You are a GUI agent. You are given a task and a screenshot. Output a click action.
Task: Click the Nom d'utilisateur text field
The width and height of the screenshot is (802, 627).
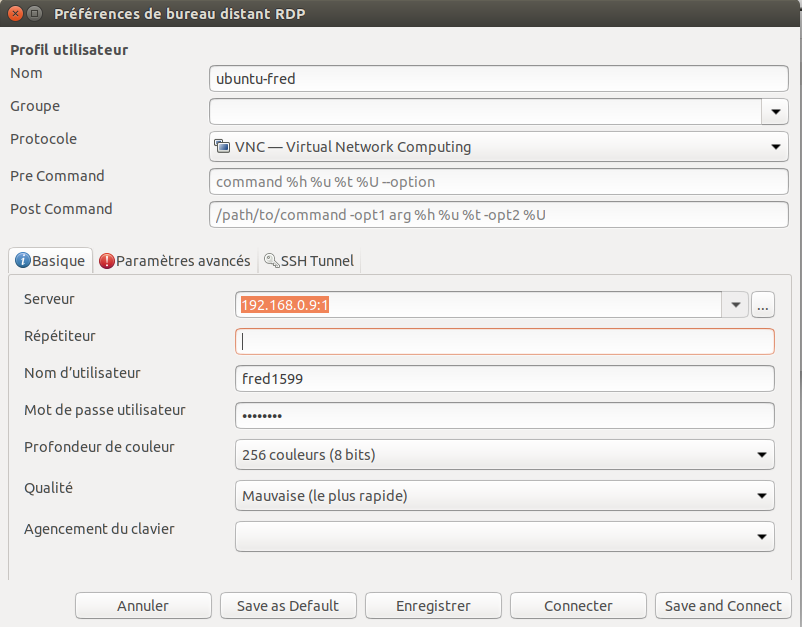pyautogui.click(x=504, y=379)
